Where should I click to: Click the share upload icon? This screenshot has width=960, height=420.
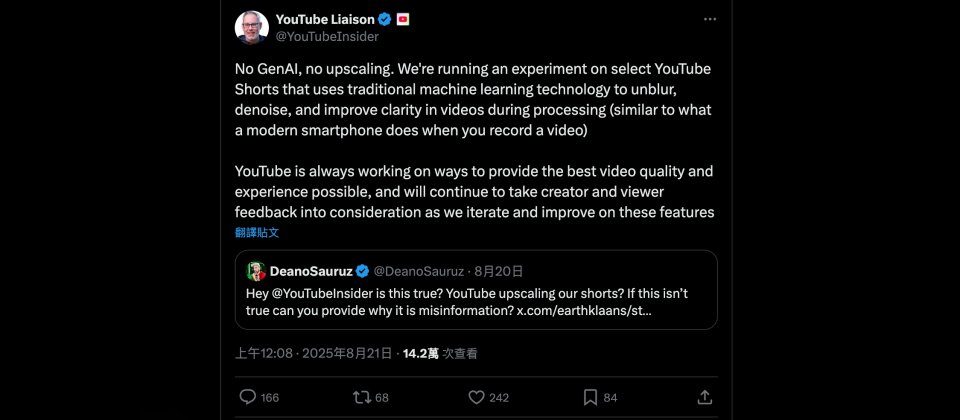click(x=705, y=397)
